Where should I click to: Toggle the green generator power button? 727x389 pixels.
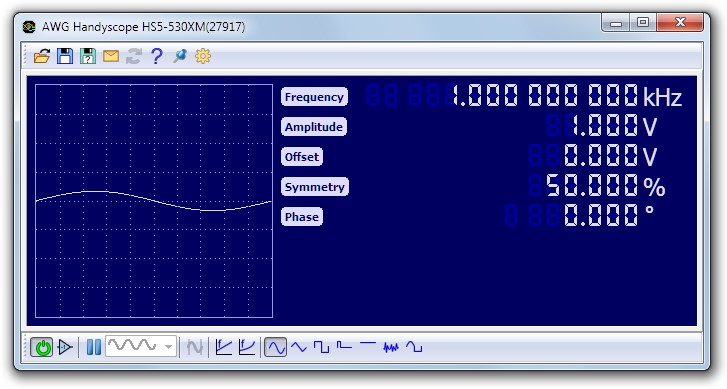(42, 347)
